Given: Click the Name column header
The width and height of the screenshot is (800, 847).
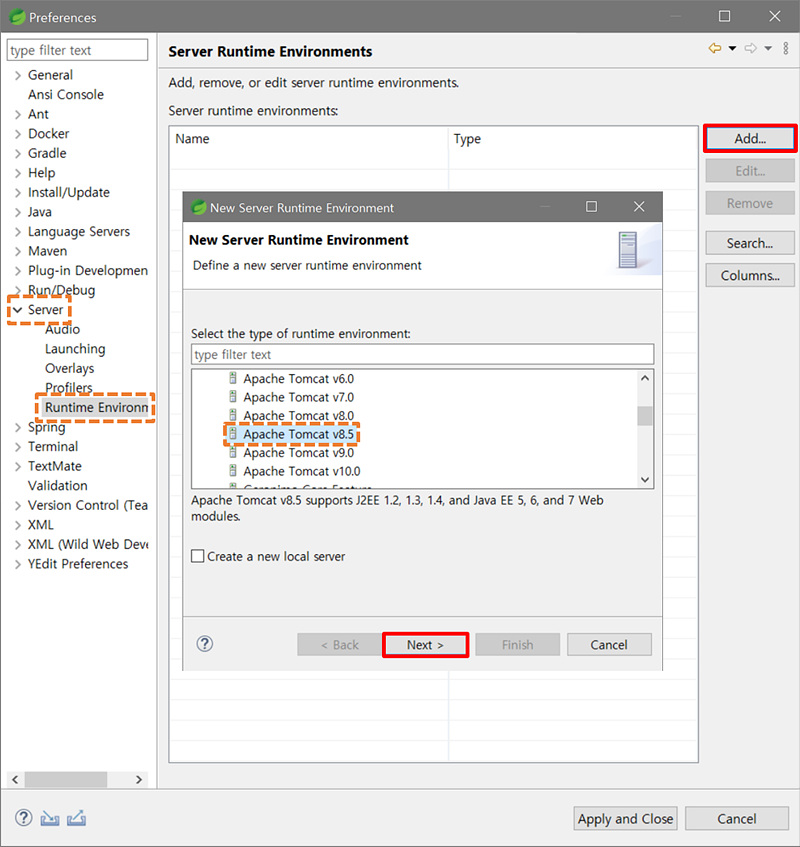Looking at the screenshot, I should (x=309, y=139).
